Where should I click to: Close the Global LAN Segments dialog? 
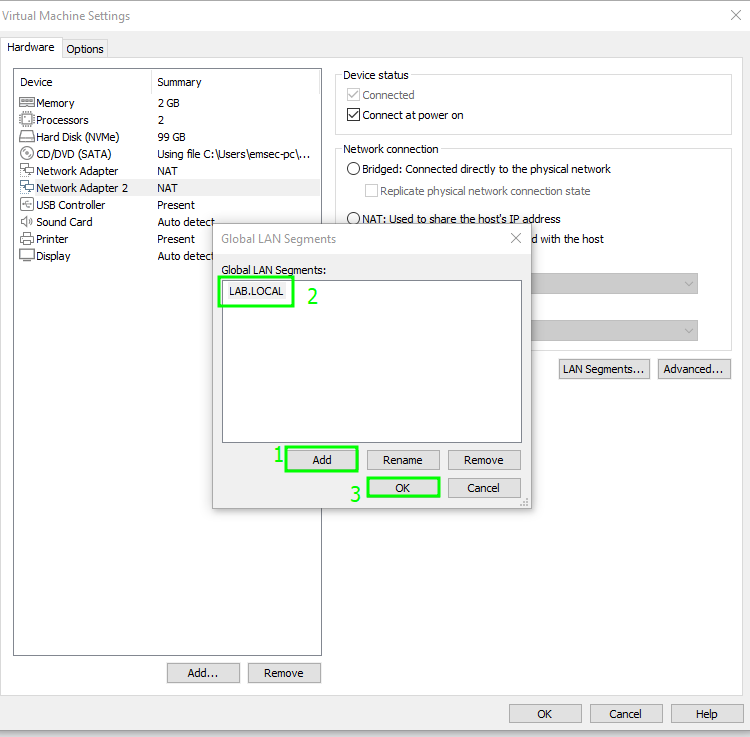click(516, 238)
